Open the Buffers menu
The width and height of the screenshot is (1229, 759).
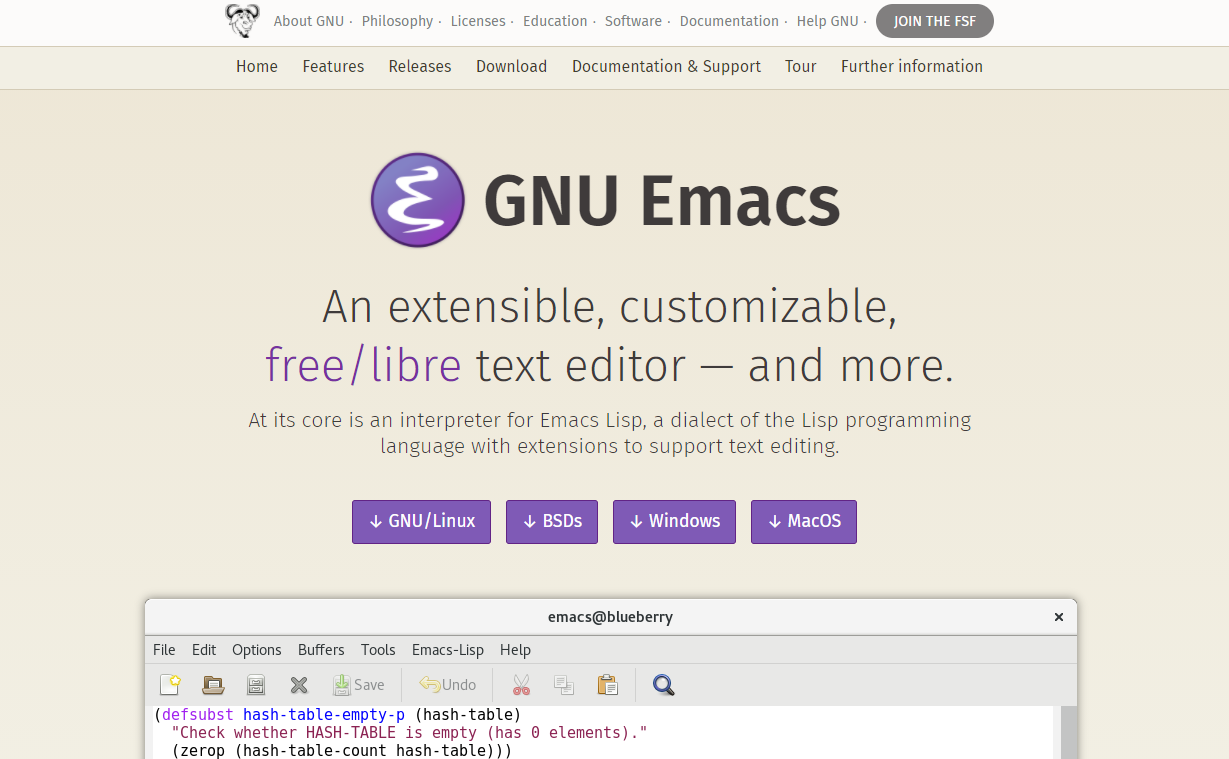[x=321, y=650]
